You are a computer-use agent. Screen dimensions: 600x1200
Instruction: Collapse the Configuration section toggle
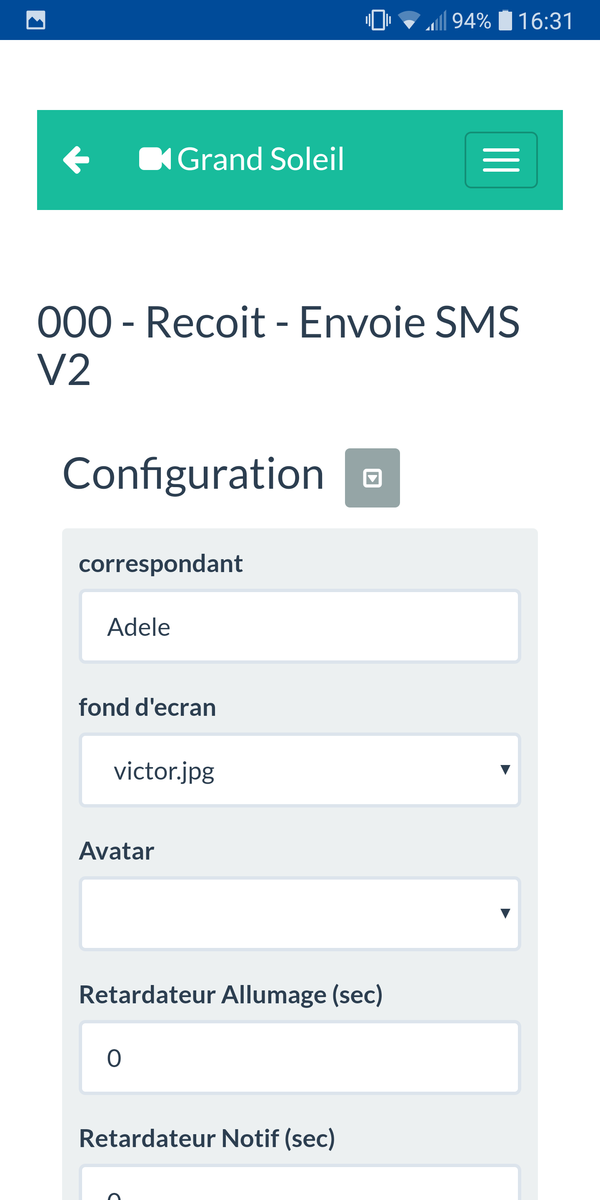pos(372,478)
